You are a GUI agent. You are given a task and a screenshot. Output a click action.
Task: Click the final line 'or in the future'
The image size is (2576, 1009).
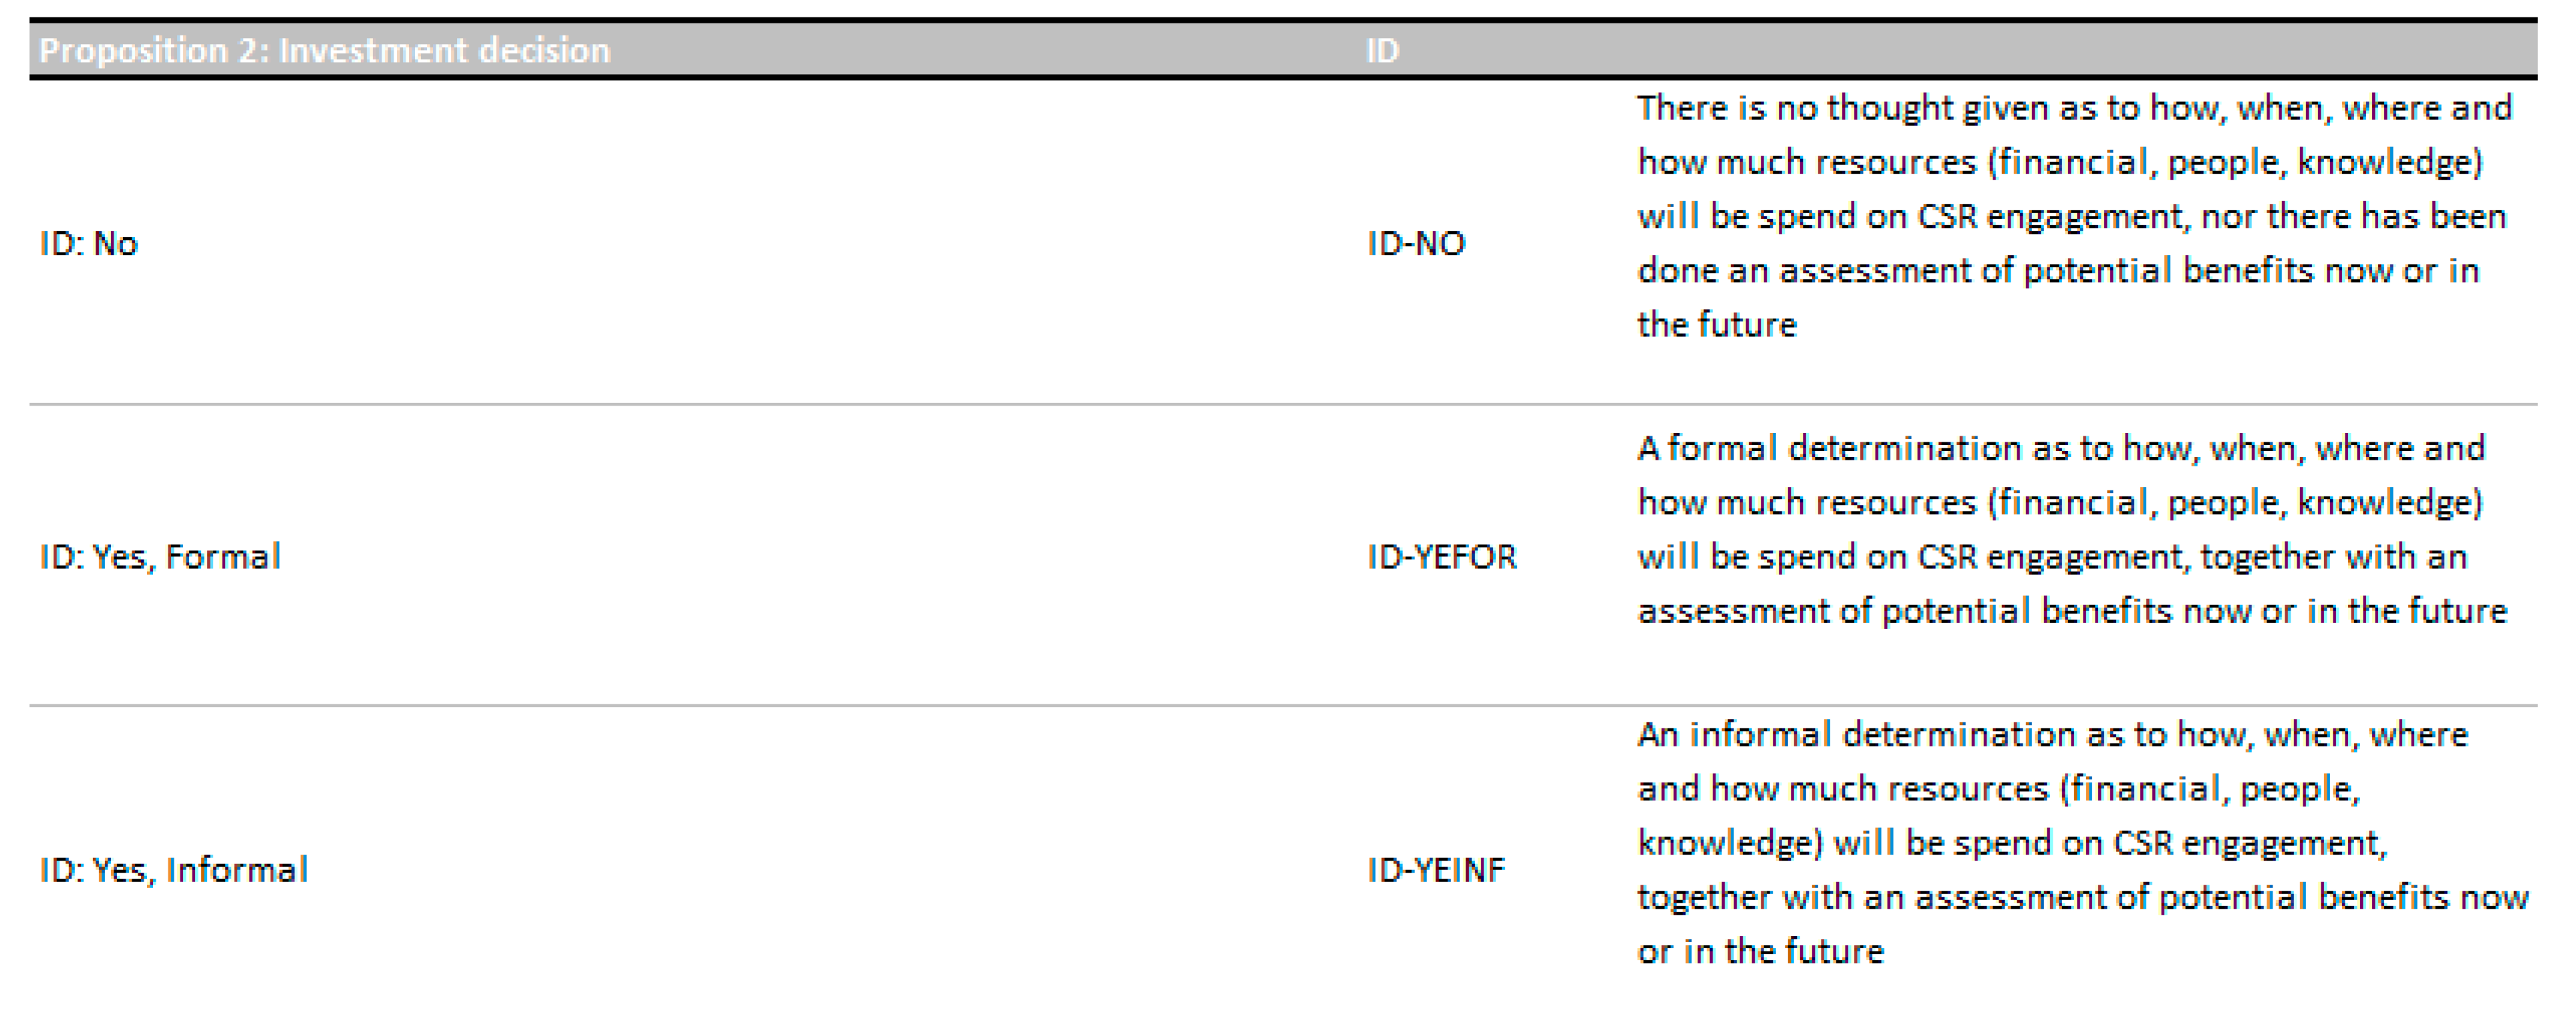pyautogui.click(x=1760, y=950)
